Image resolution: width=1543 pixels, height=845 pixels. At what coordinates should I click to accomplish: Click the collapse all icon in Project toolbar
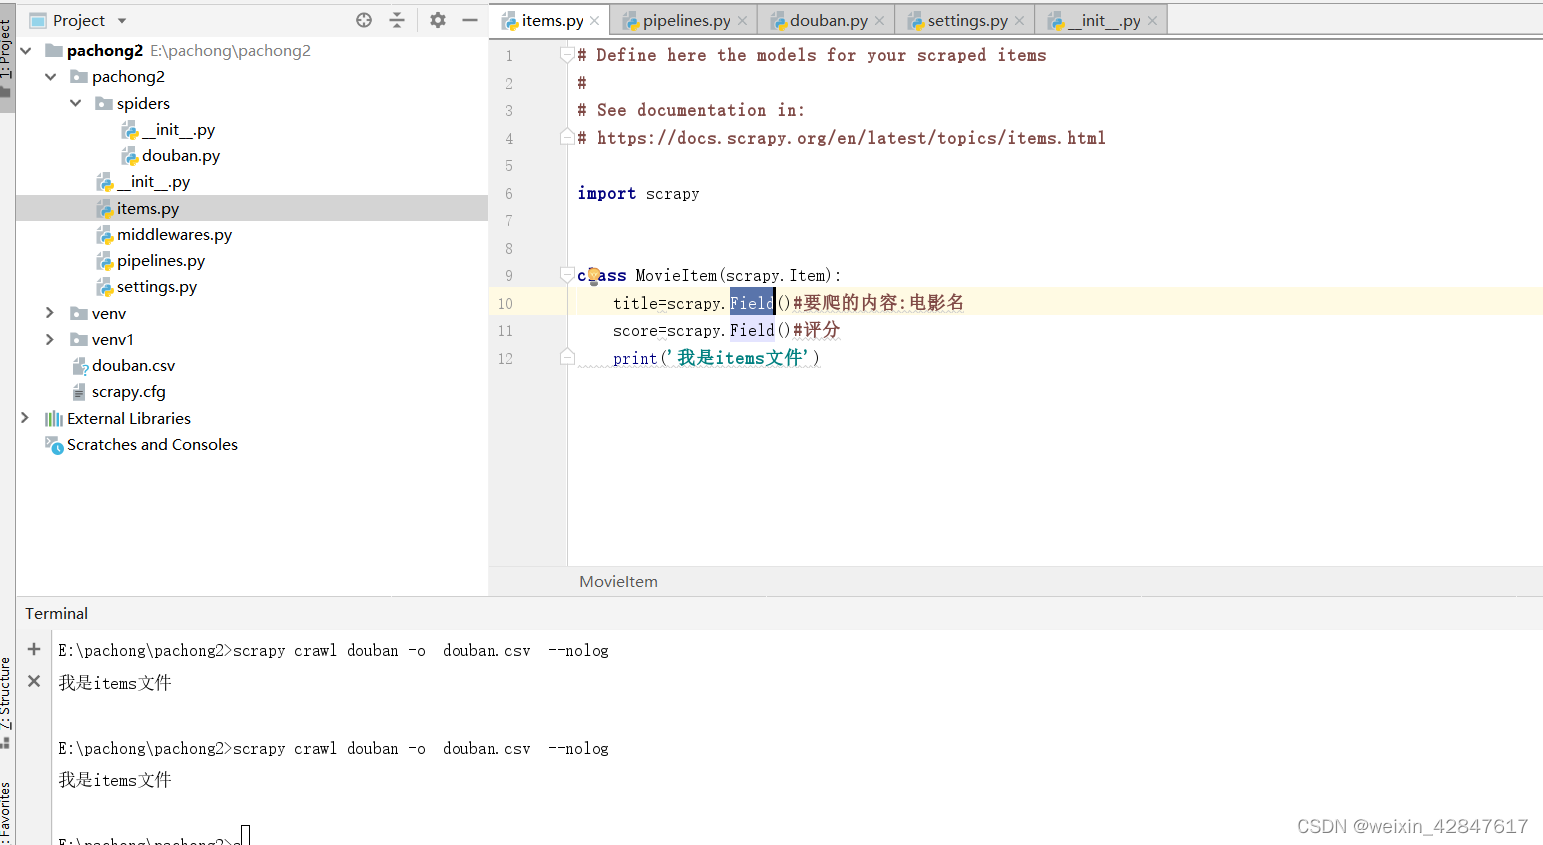(x=398, y=19)
